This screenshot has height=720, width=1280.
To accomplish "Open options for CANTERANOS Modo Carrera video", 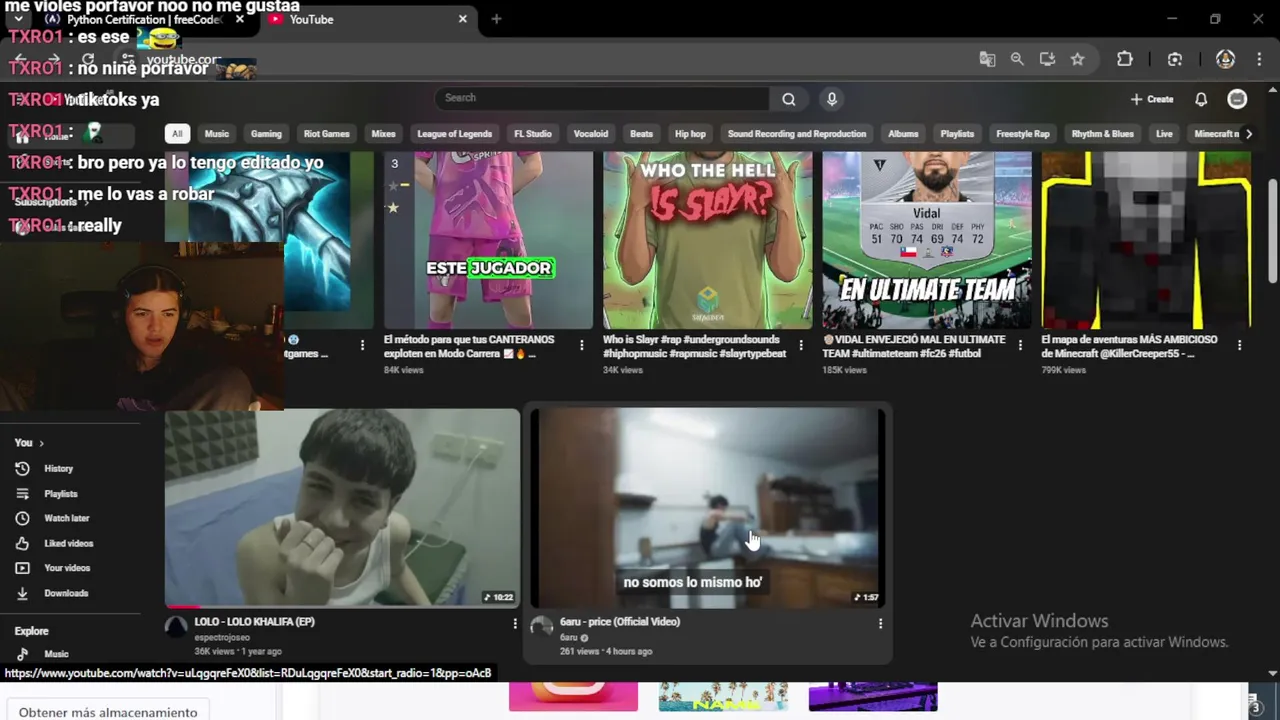I will [x=581, y=345].
